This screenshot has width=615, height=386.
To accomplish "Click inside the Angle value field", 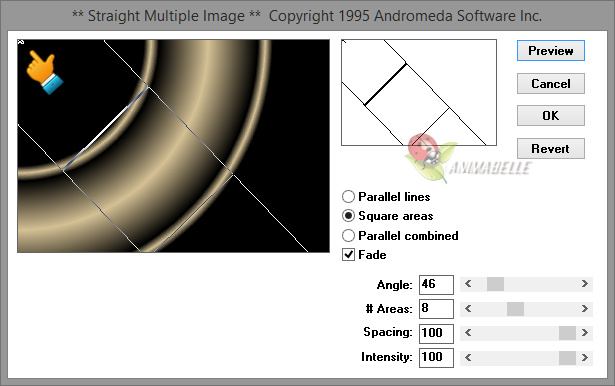I will click(436, 284).
